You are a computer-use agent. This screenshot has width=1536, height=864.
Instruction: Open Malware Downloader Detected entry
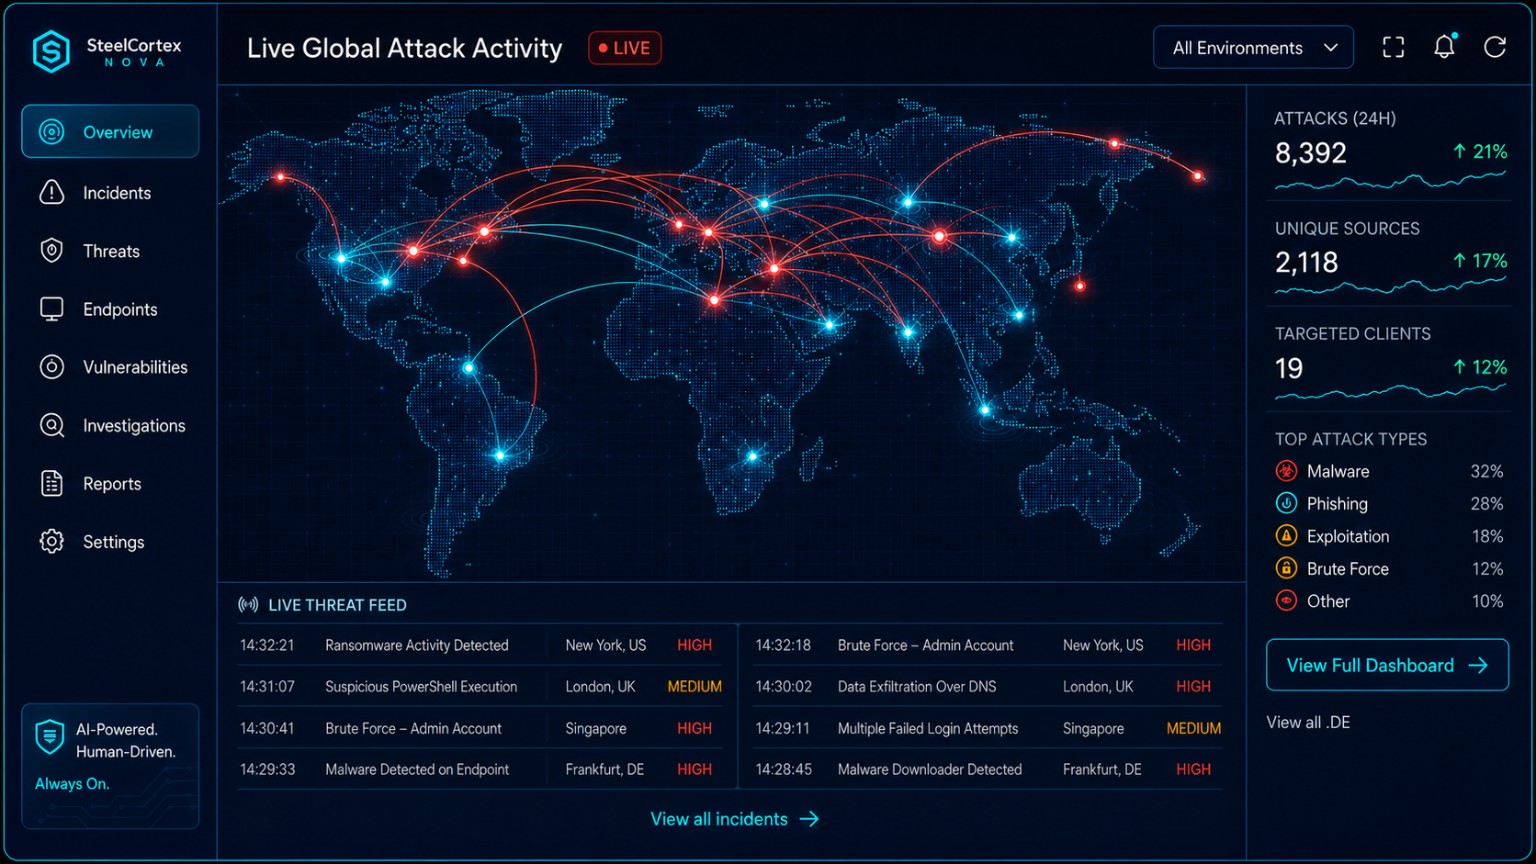988,769
